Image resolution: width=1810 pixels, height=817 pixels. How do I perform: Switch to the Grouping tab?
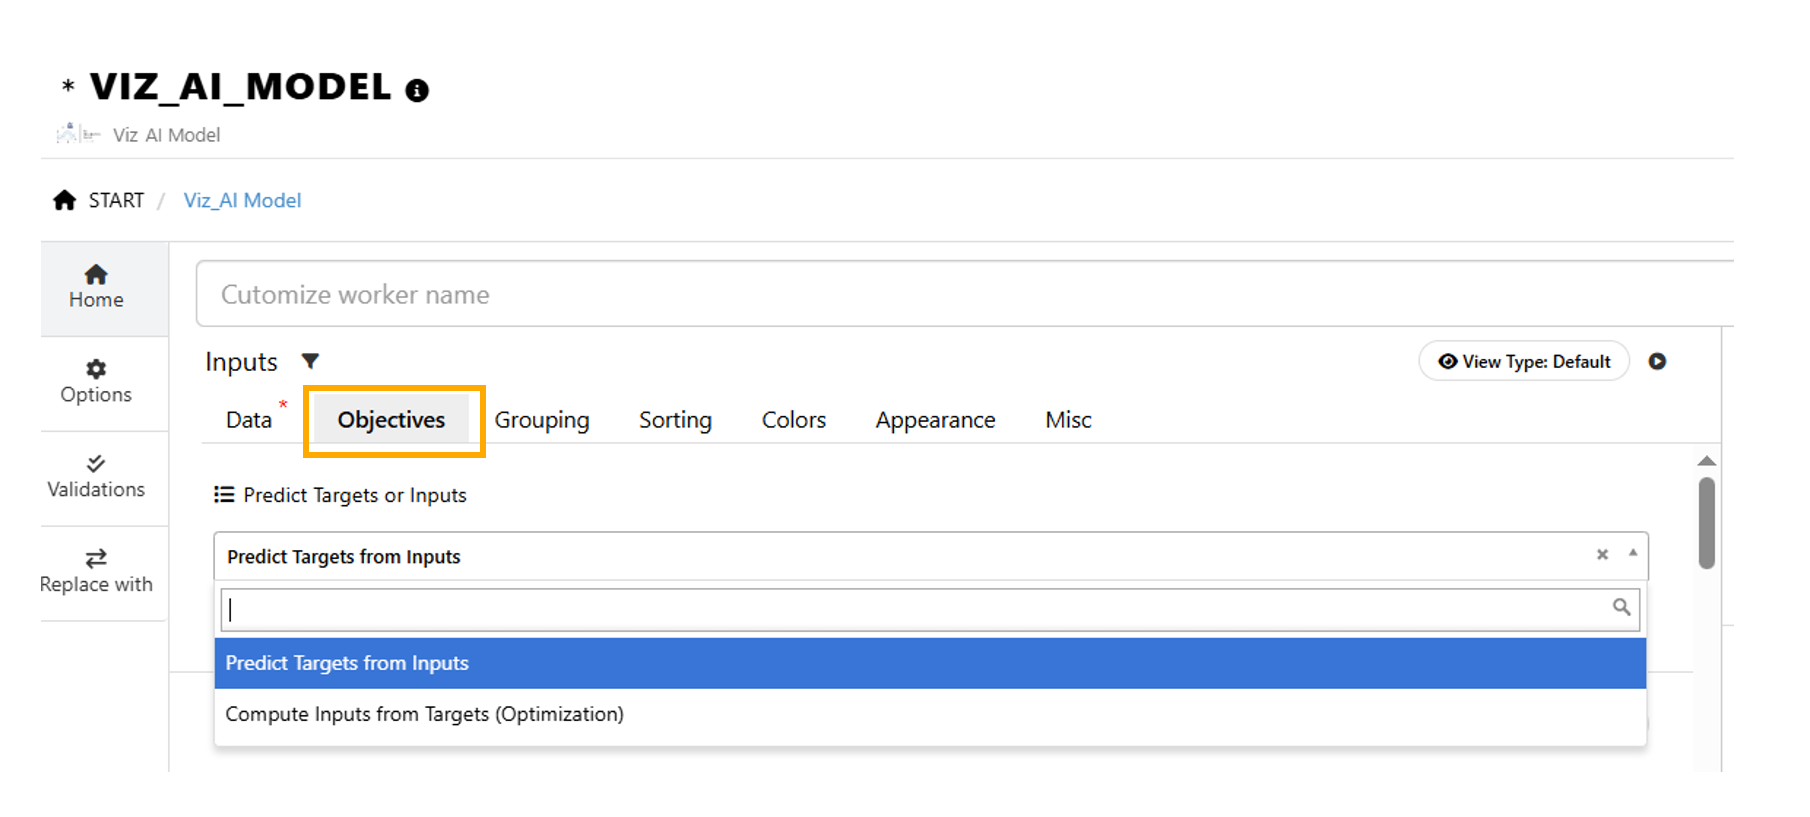(541, 420)
